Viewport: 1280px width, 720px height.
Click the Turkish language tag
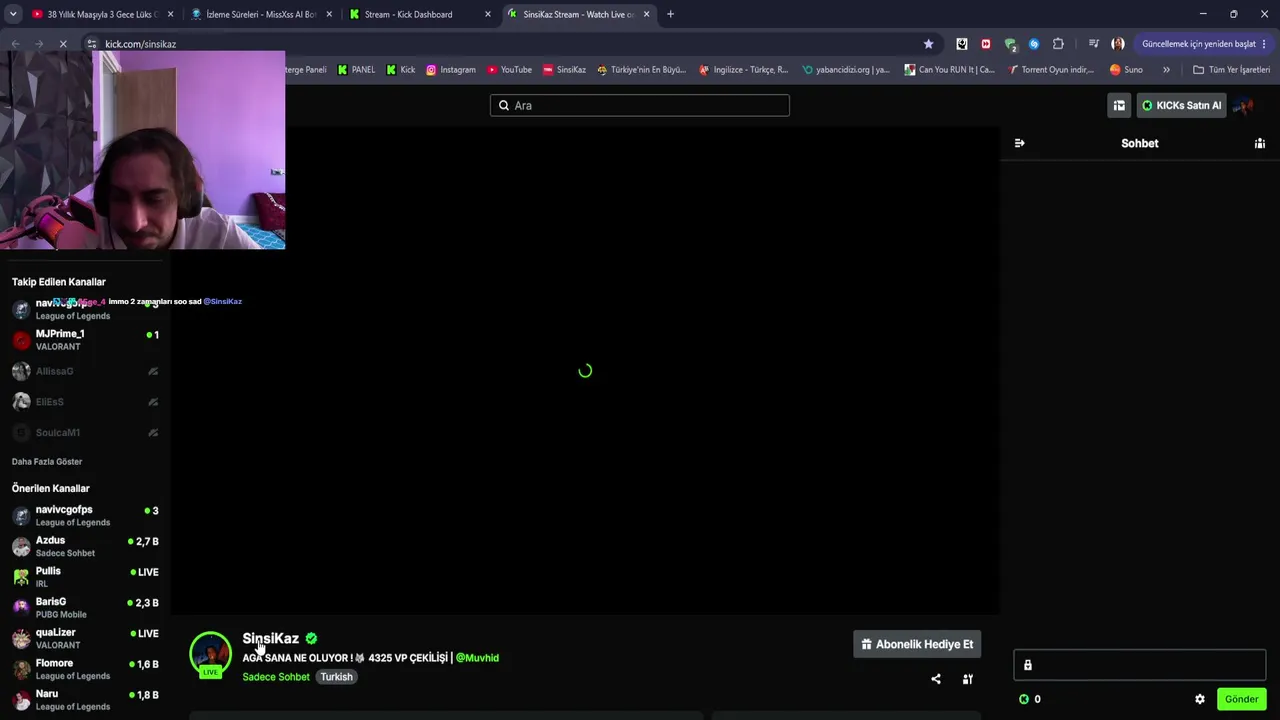pyautogui.click(x=336, y=677)
